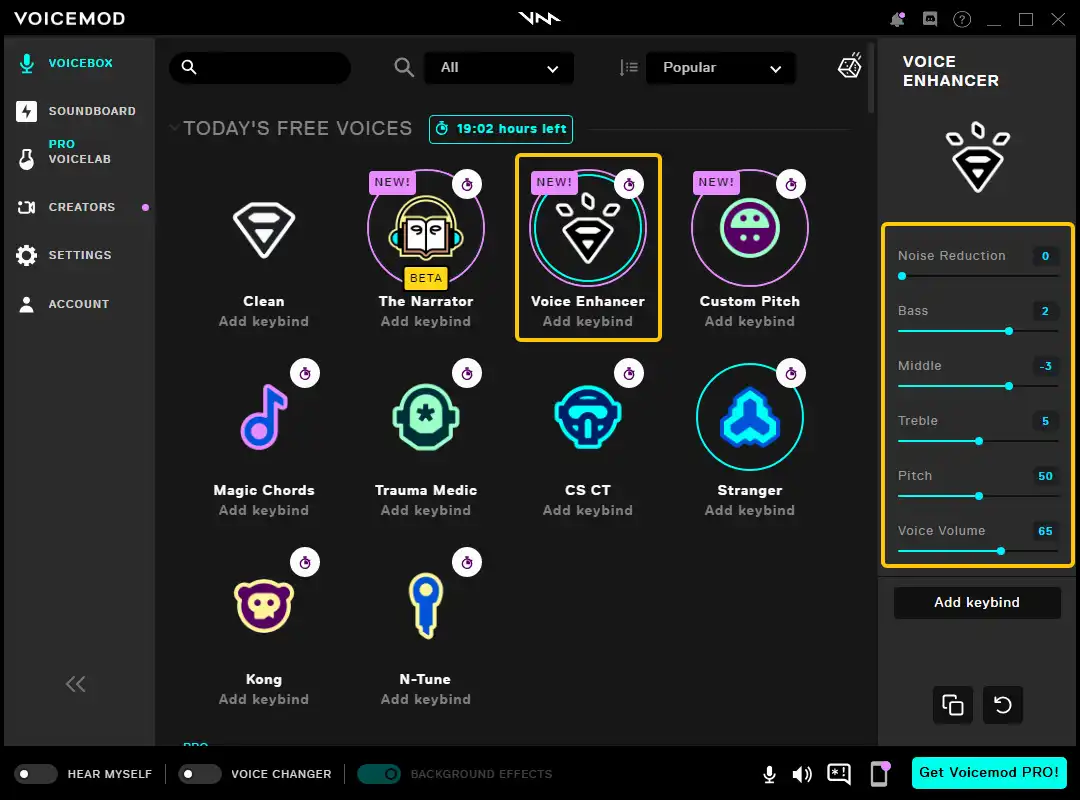Click the phone device icon in bottom bar
Viewport: 1080px width, 800px height.
880,774
